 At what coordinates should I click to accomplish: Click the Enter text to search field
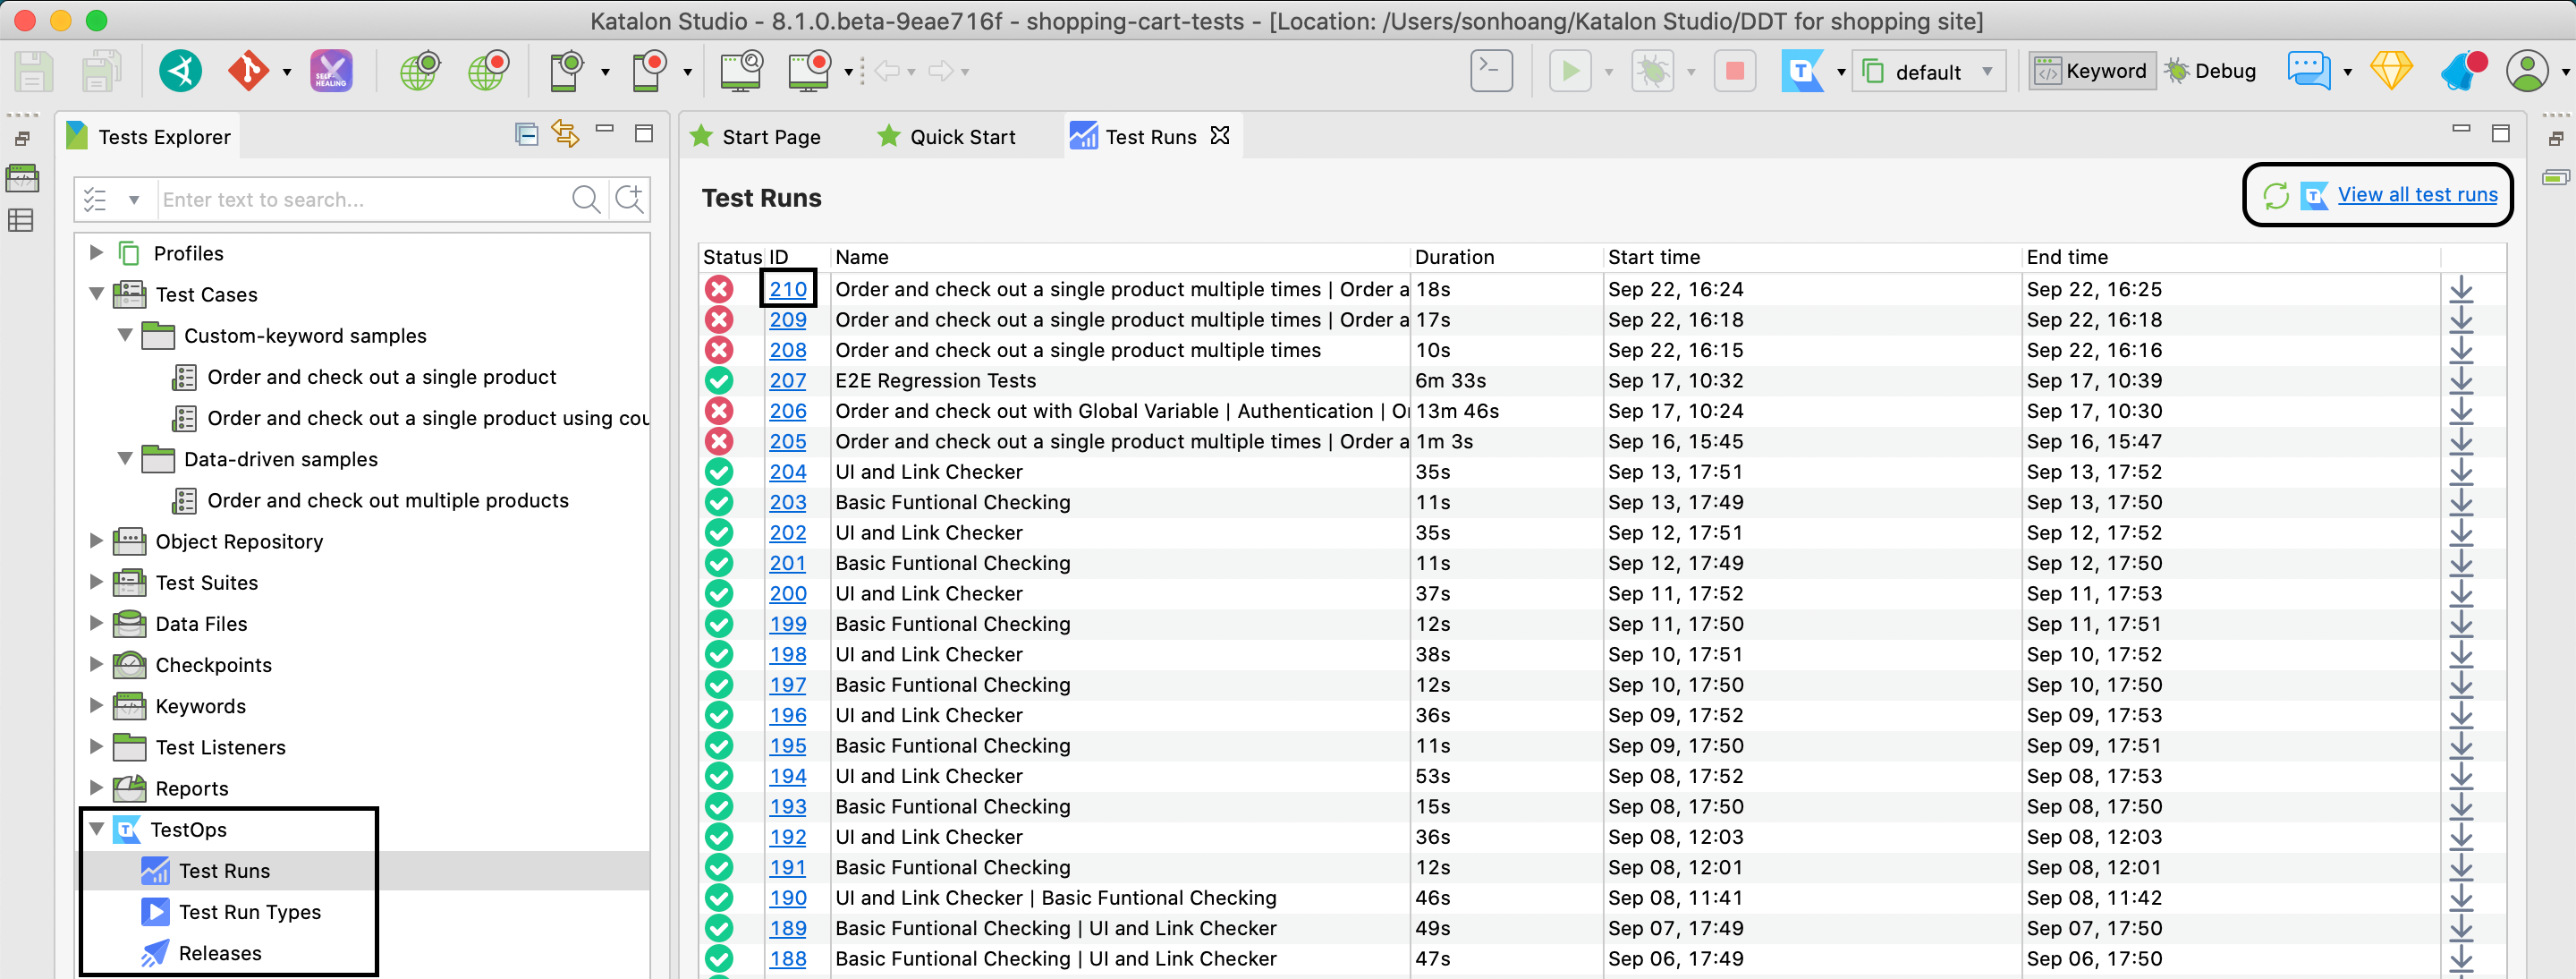tap(362, 200)
